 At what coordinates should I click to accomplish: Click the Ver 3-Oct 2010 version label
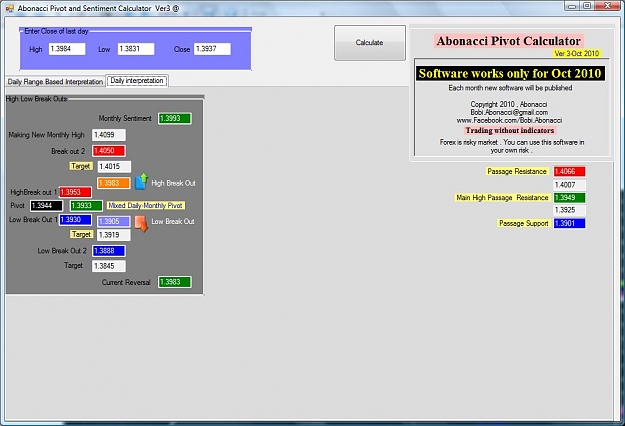point(576,53)
